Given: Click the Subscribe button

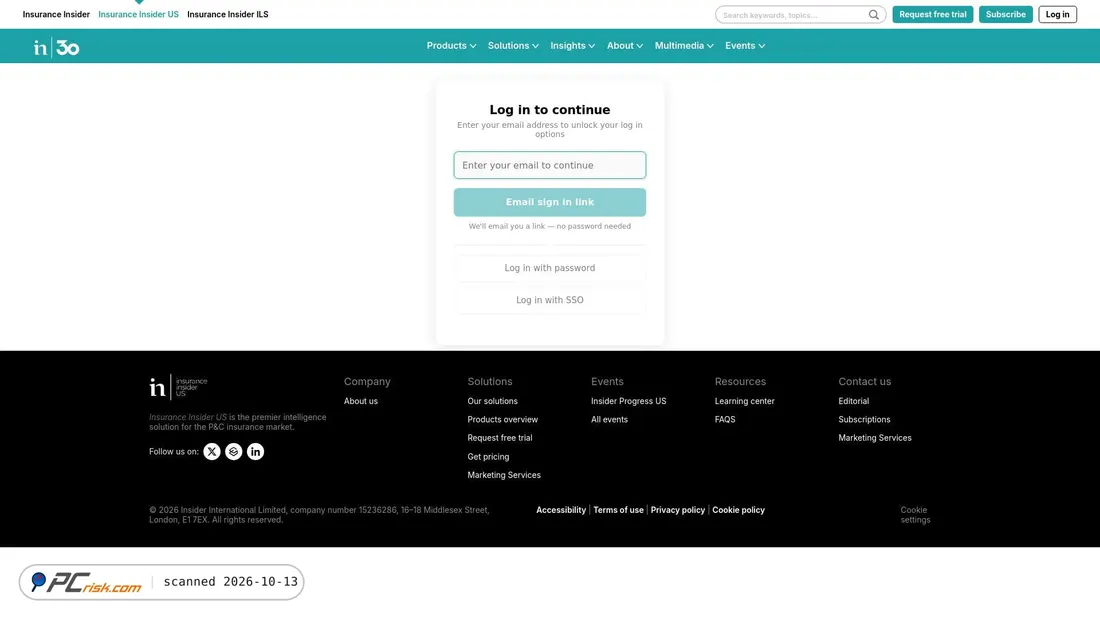Looking at the screenshot, I should tap(1005, 15).
